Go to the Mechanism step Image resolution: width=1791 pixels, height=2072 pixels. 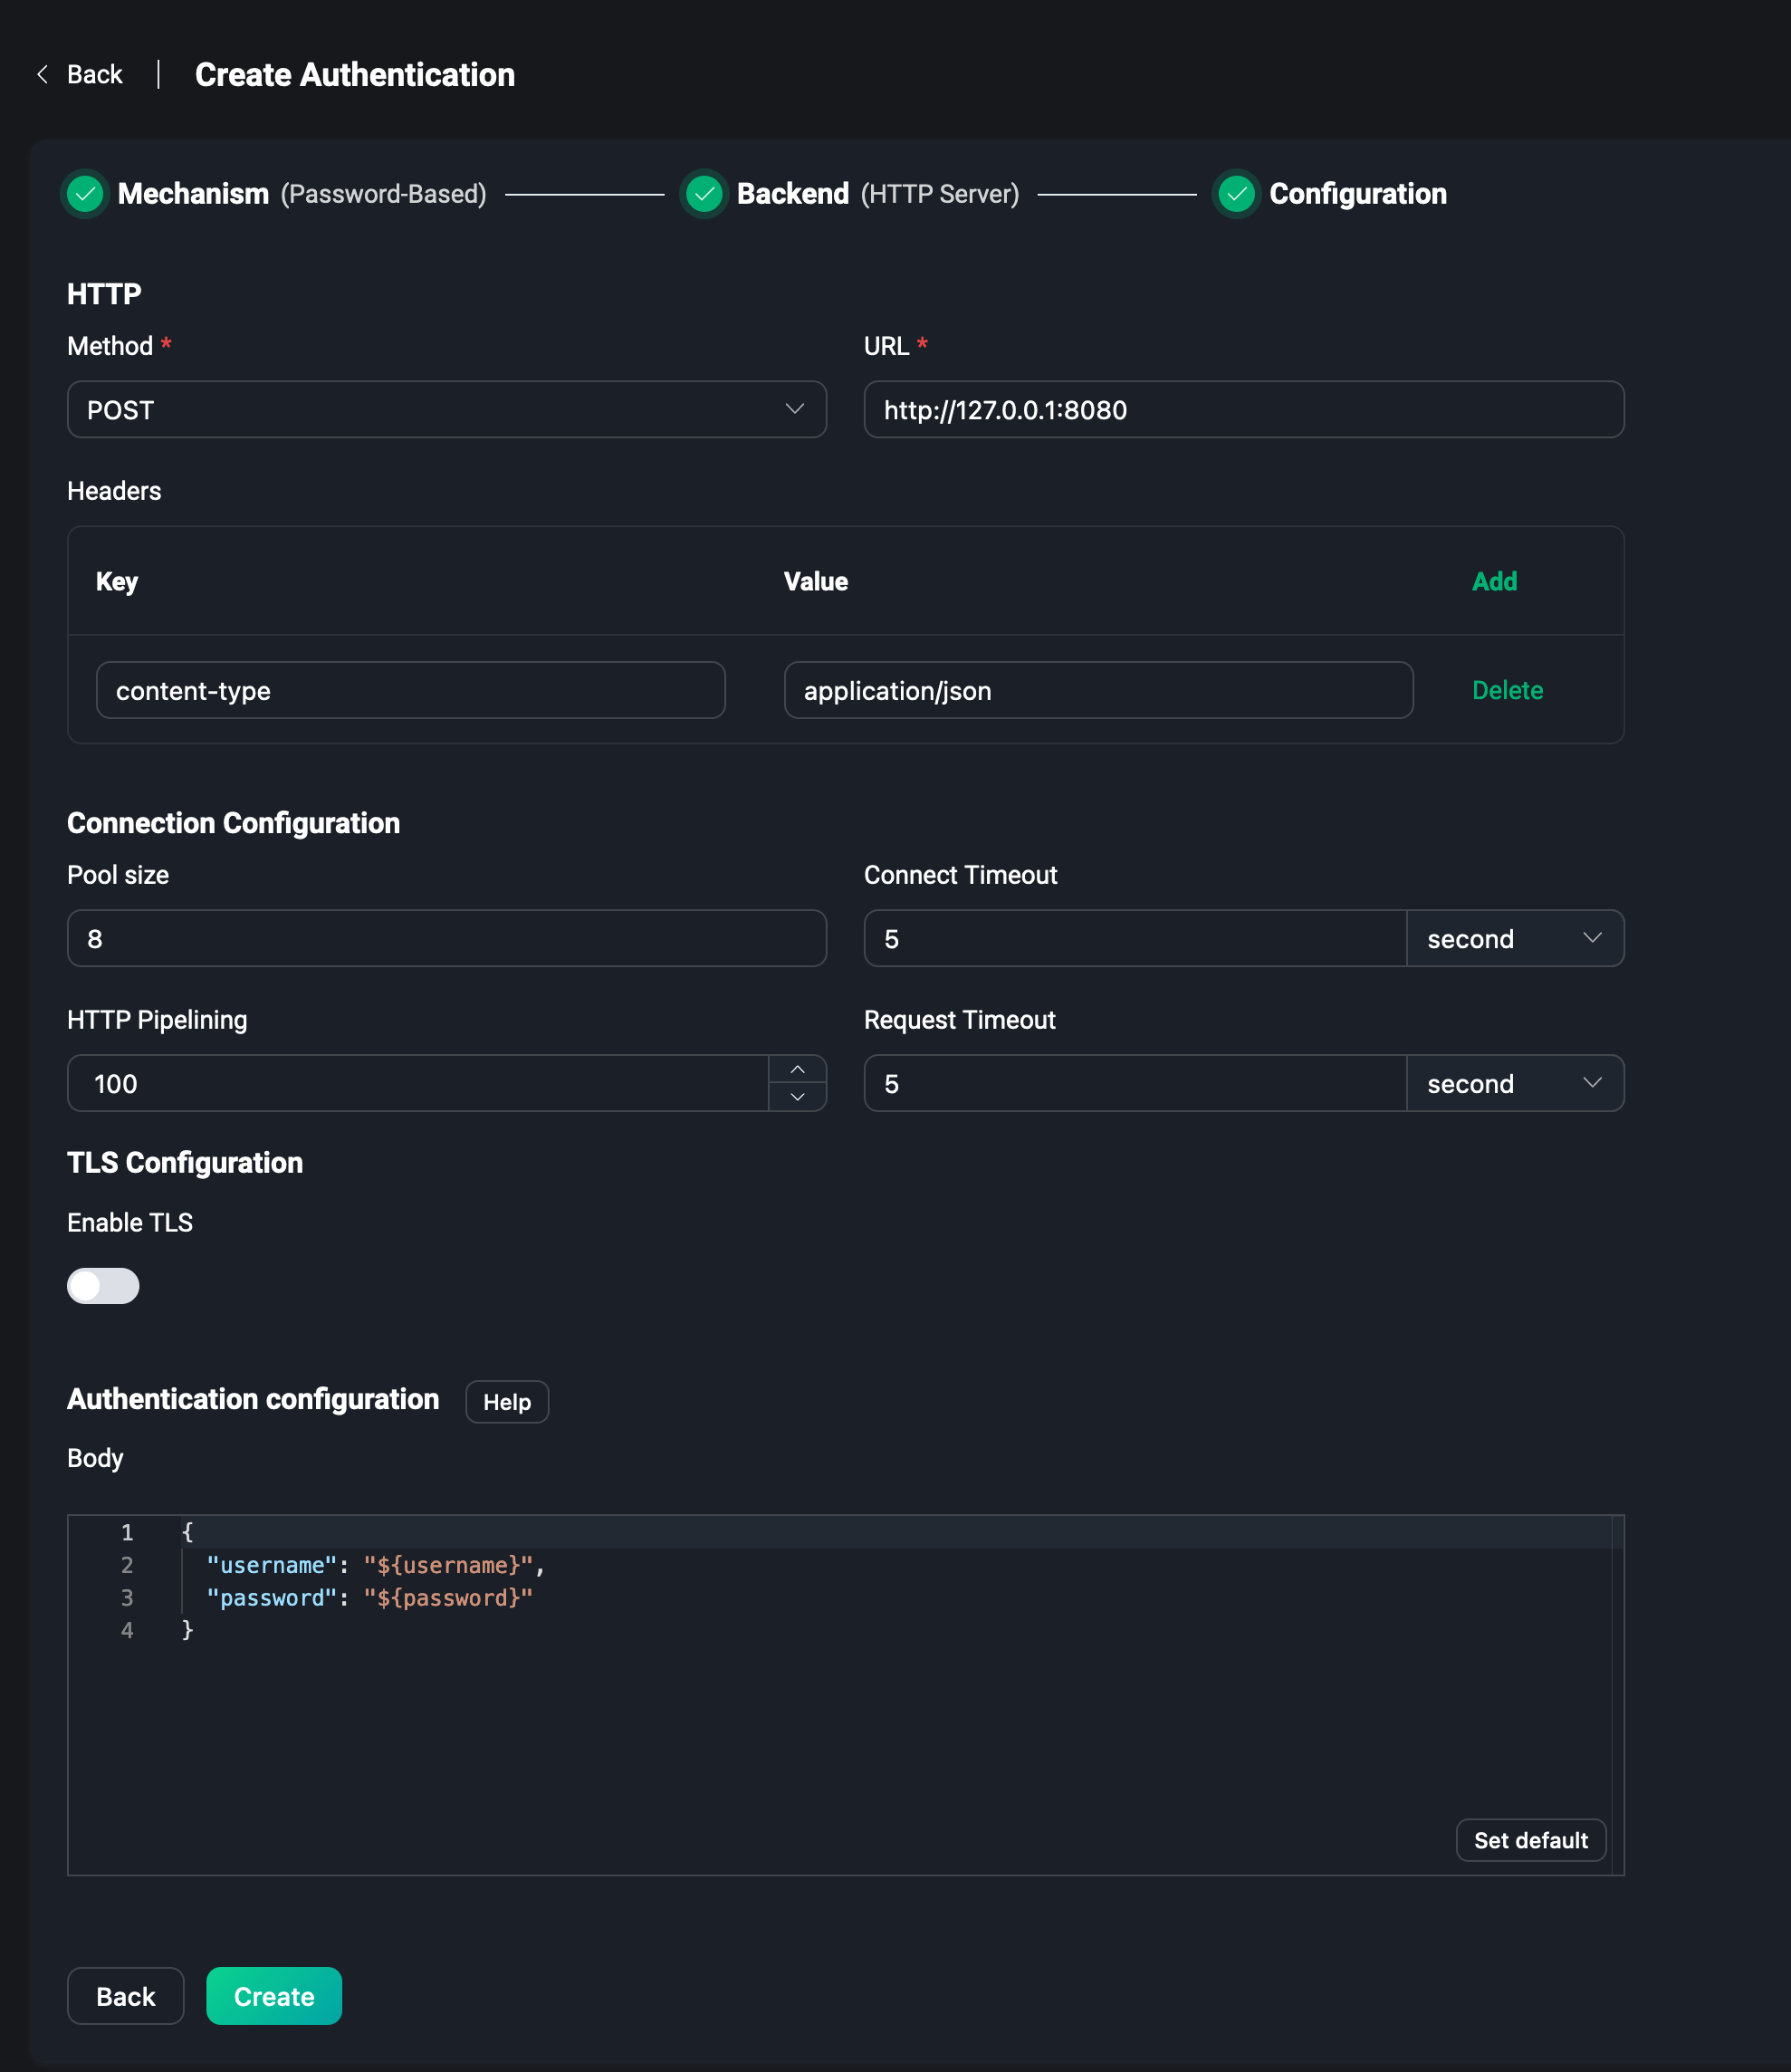coord(193,194)
